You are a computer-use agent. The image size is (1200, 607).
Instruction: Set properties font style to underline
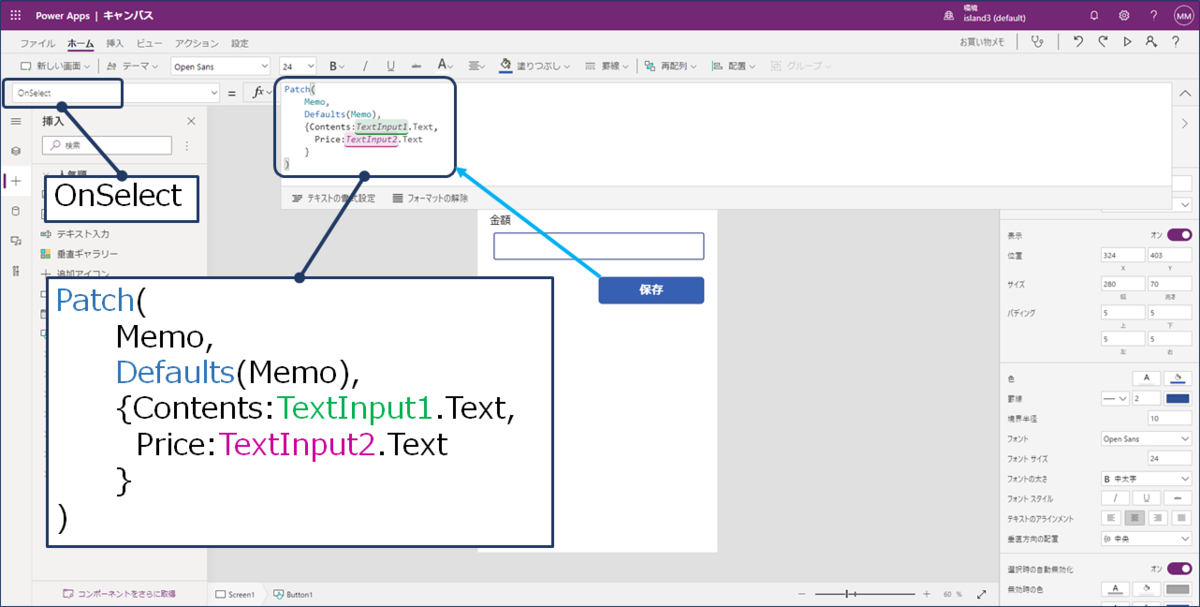tap(1146, 498)
